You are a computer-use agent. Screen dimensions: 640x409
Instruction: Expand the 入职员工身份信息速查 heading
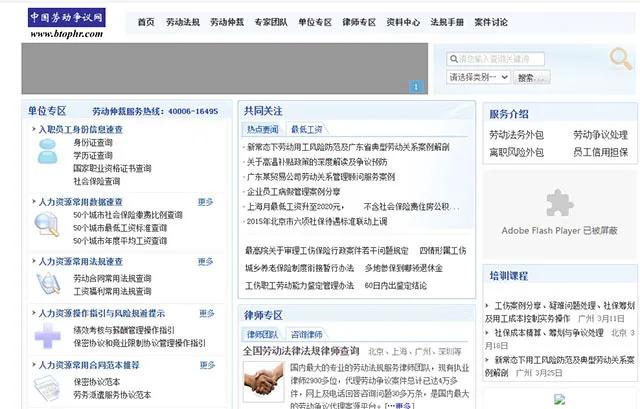coord(80,129)
